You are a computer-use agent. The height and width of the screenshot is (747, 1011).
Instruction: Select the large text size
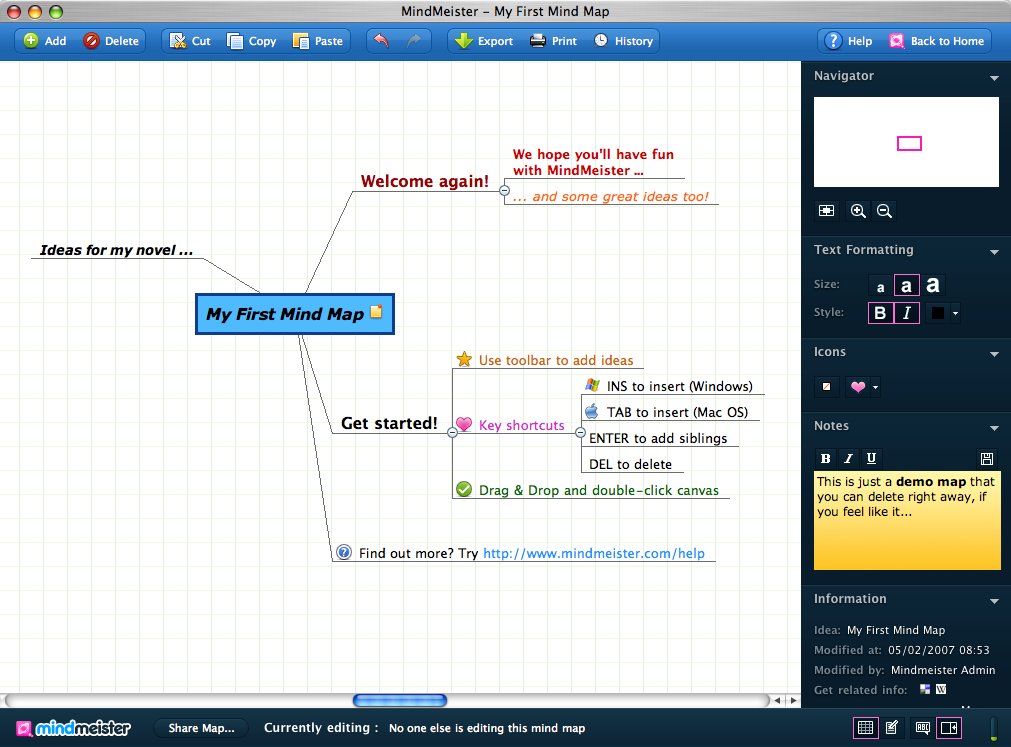tap(933, 284)
